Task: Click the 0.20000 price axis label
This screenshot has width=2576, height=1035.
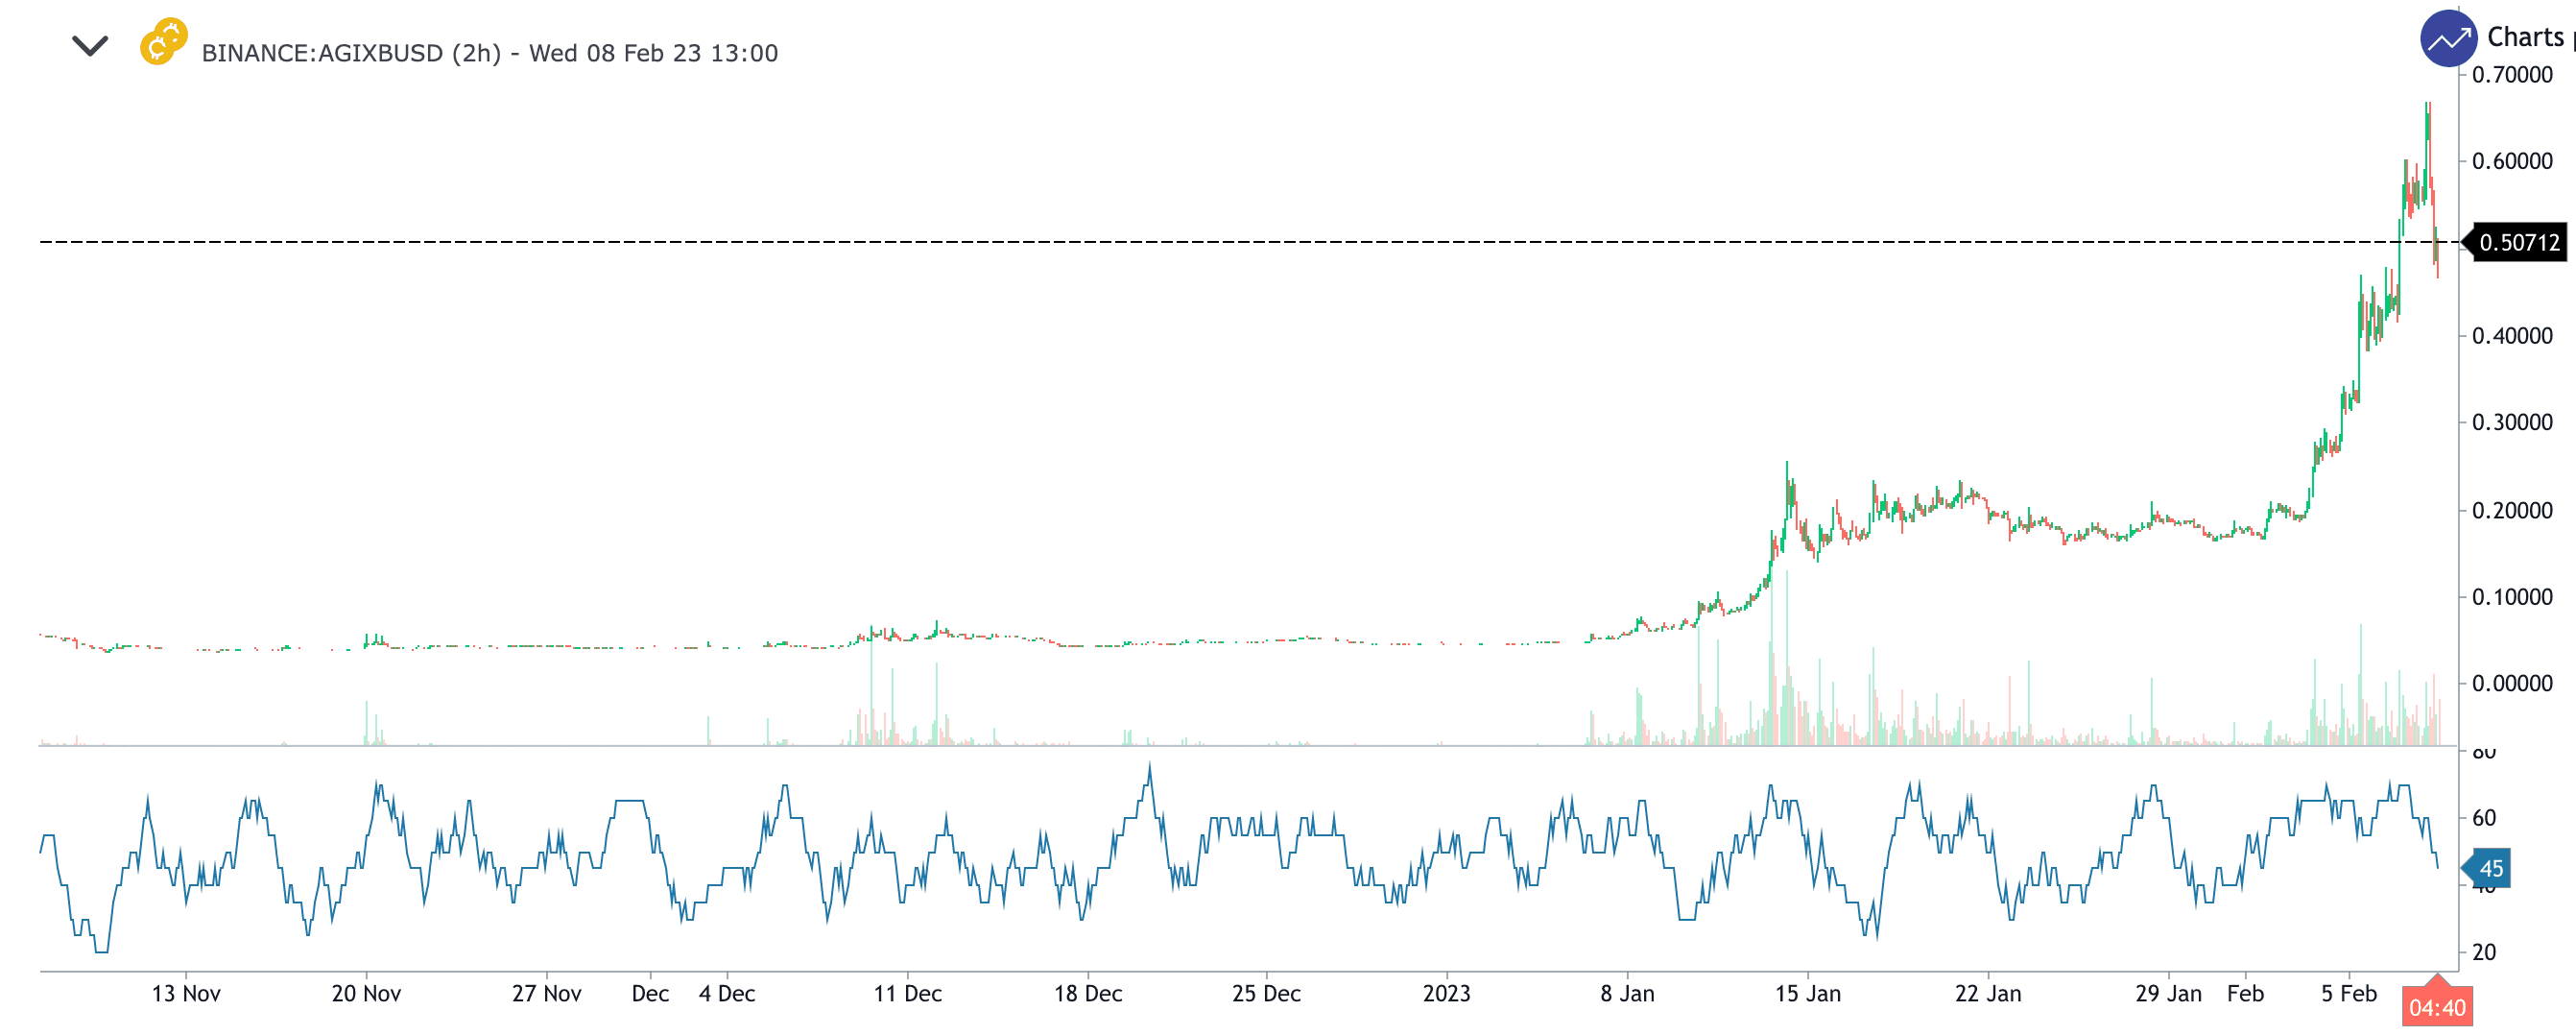Action: pyautogui.click(x=2511, y=510)
